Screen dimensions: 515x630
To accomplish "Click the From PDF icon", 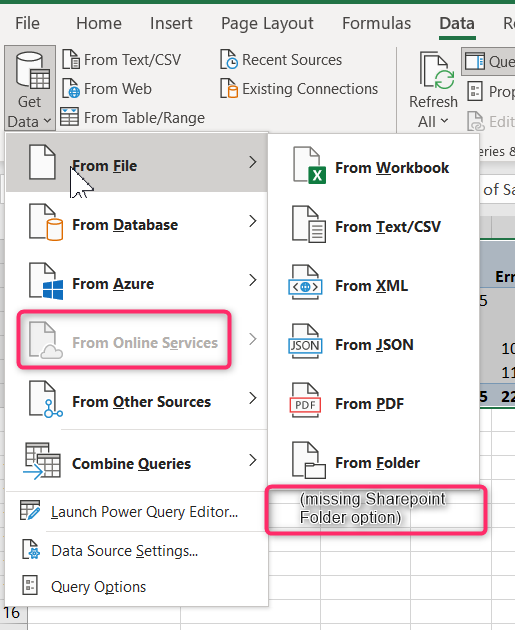I will [x=305, y=400].
